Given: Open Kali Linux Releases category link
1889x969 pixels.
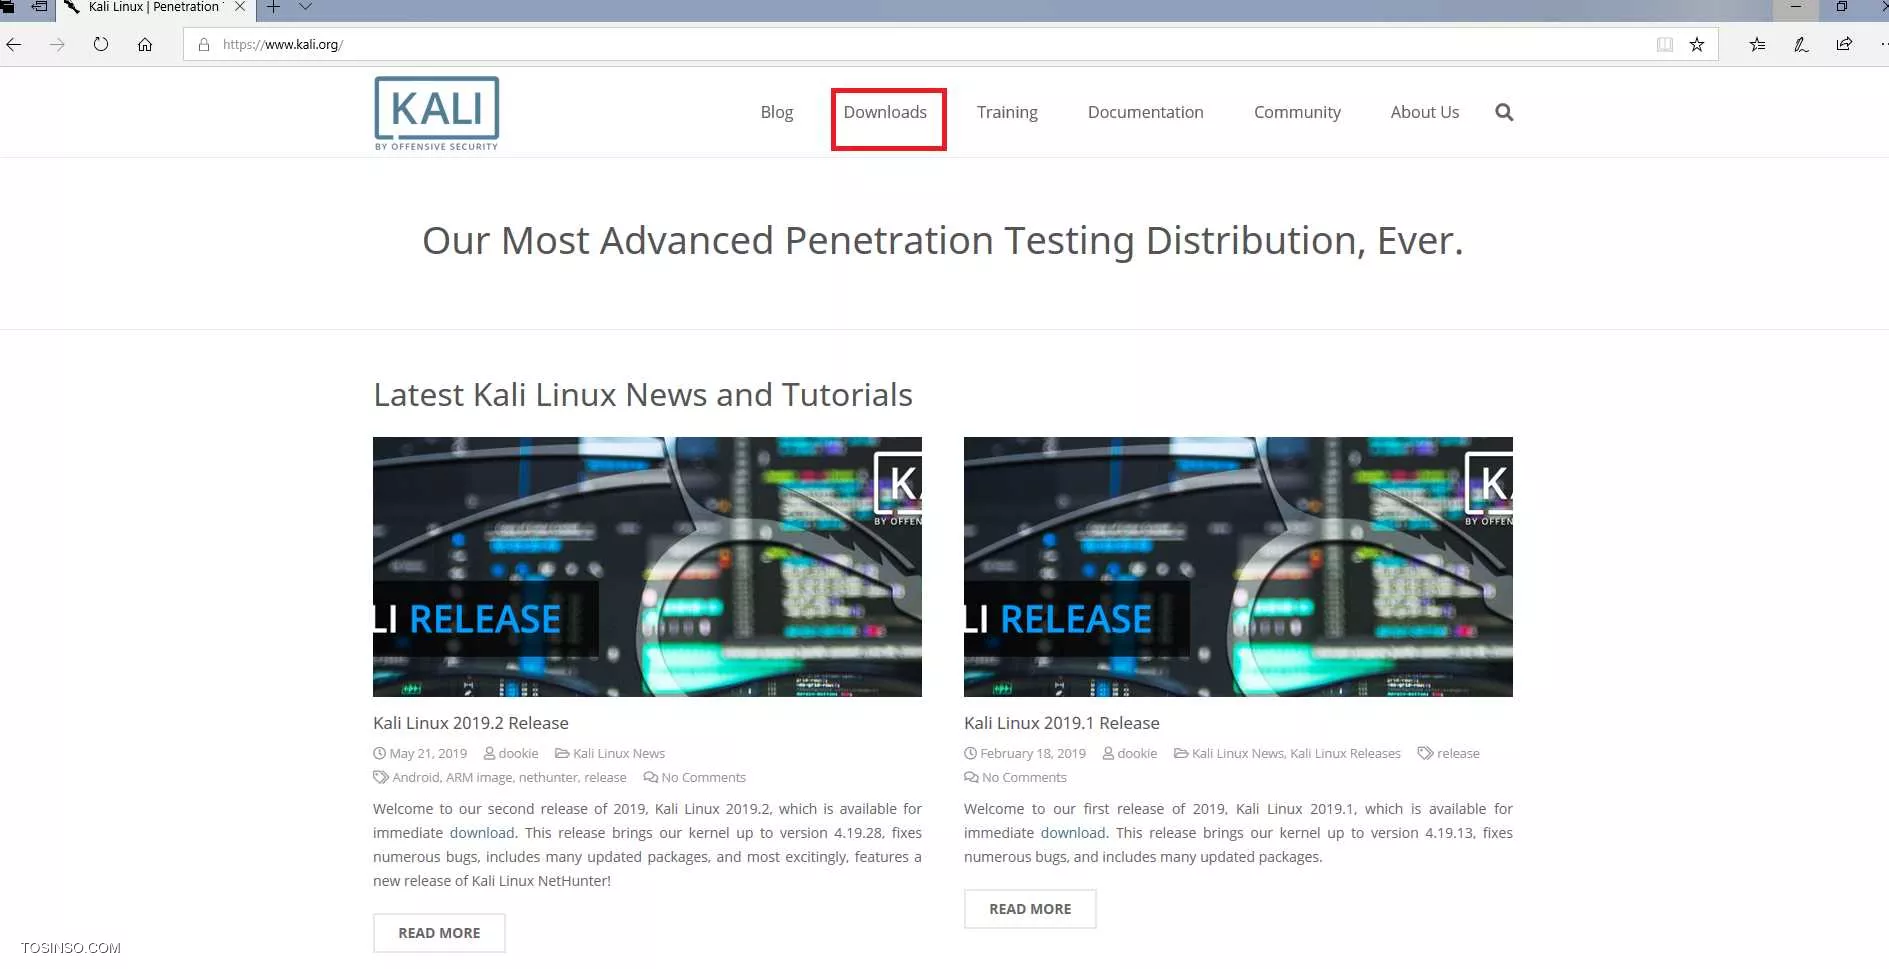Looking at the screenshot, I should click(x=1345, y=754).
